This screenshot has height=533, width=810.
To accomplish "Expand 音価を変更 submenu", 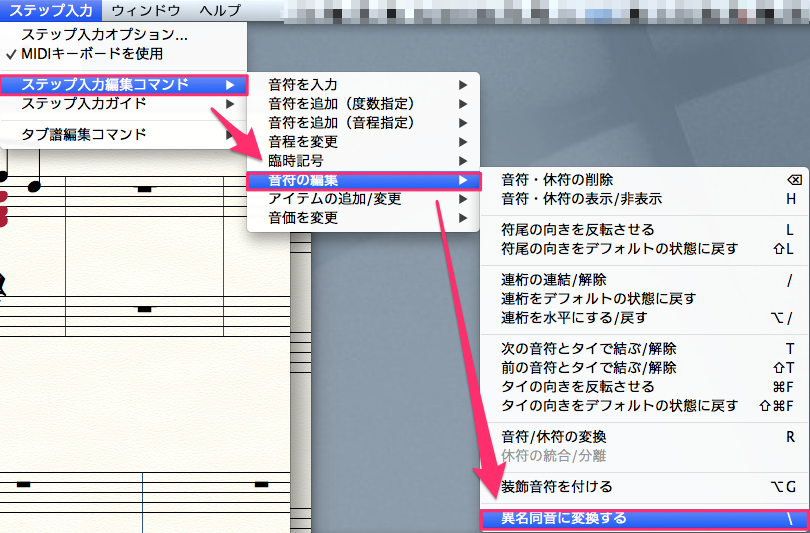I will tap(364, 218).
